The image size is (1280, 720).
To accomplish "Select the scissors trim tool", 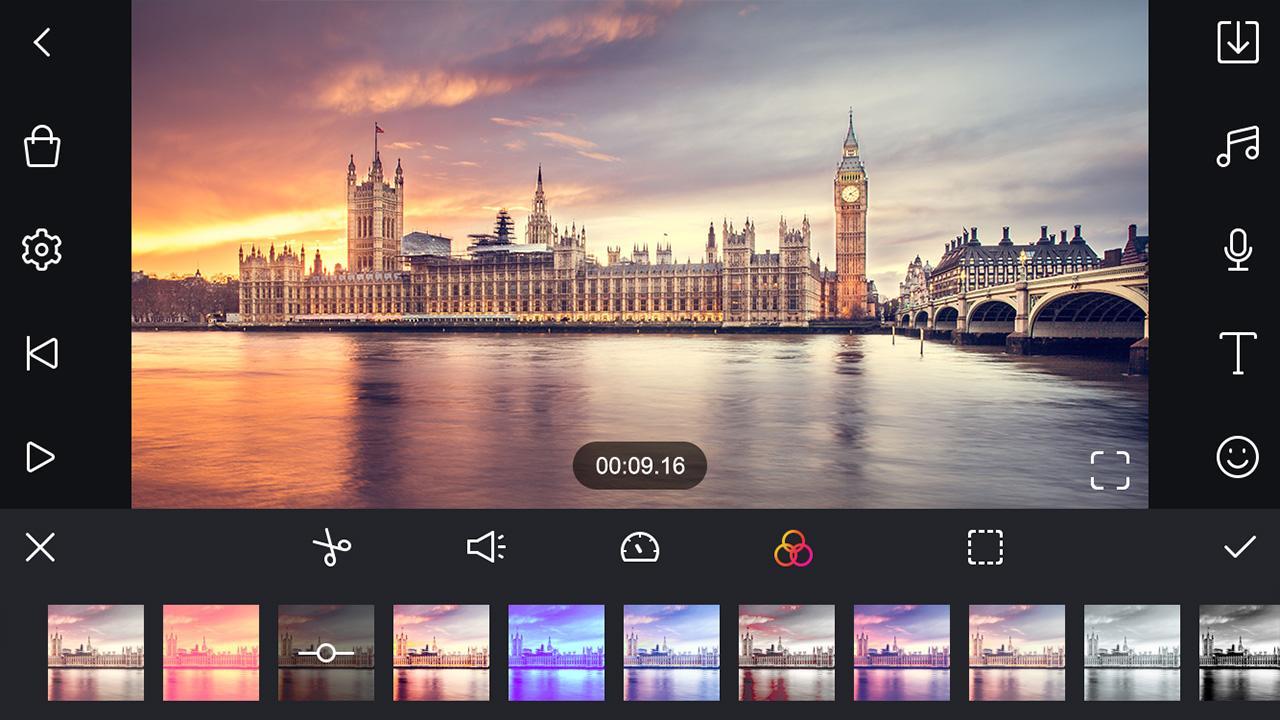I will pos(331,547).
